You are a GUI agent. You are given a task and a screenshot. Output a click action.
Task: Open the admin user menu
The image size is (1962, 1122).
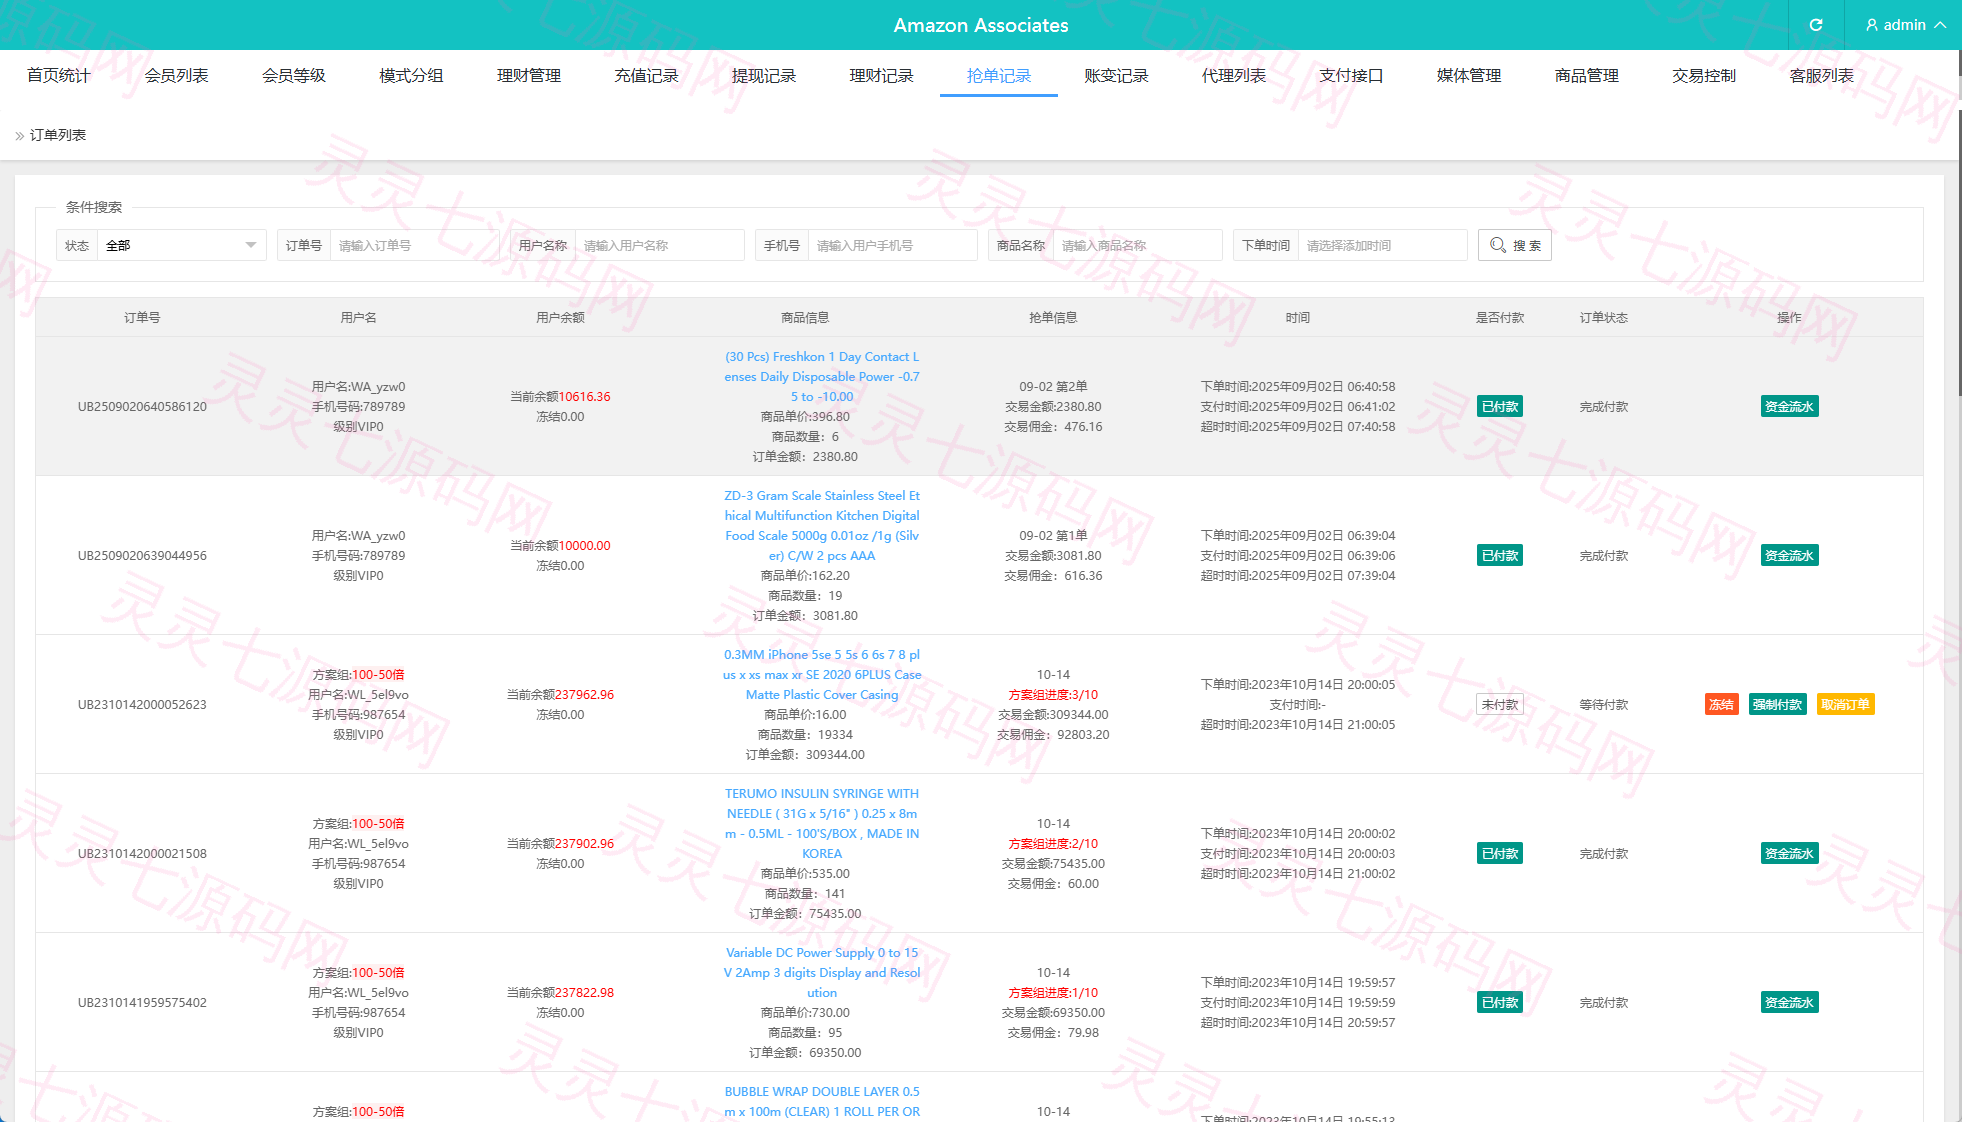1905,25
